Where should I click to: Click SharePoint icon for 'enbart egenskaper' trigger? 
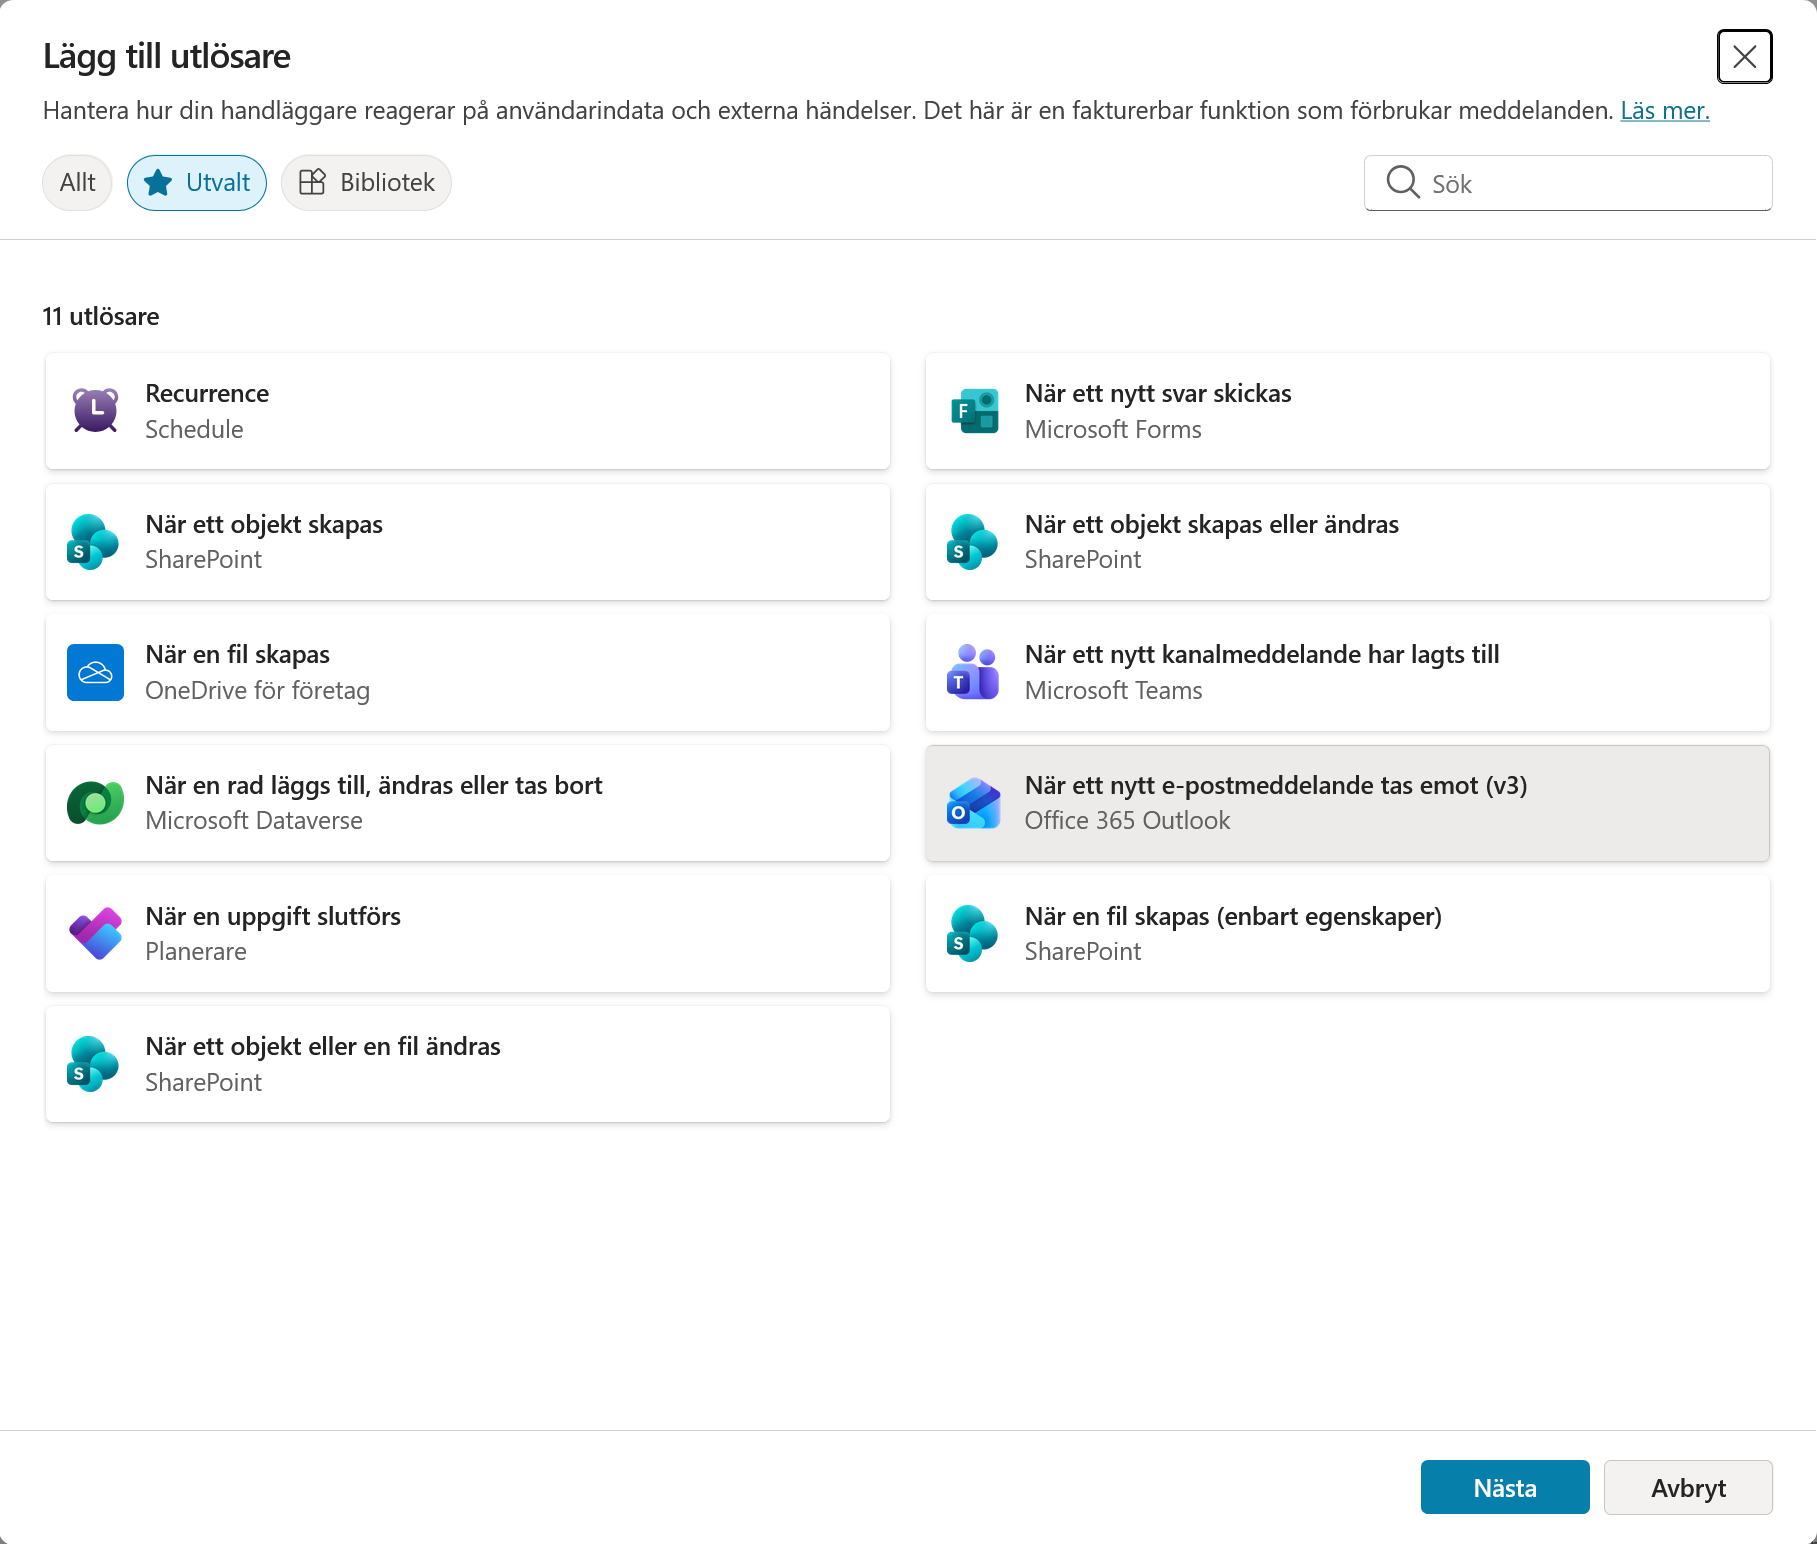click(973, 934)
